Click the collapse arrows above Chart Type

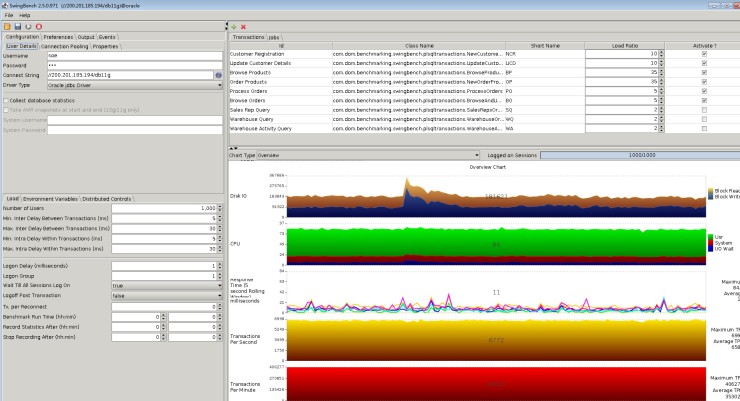pos(234,147)
